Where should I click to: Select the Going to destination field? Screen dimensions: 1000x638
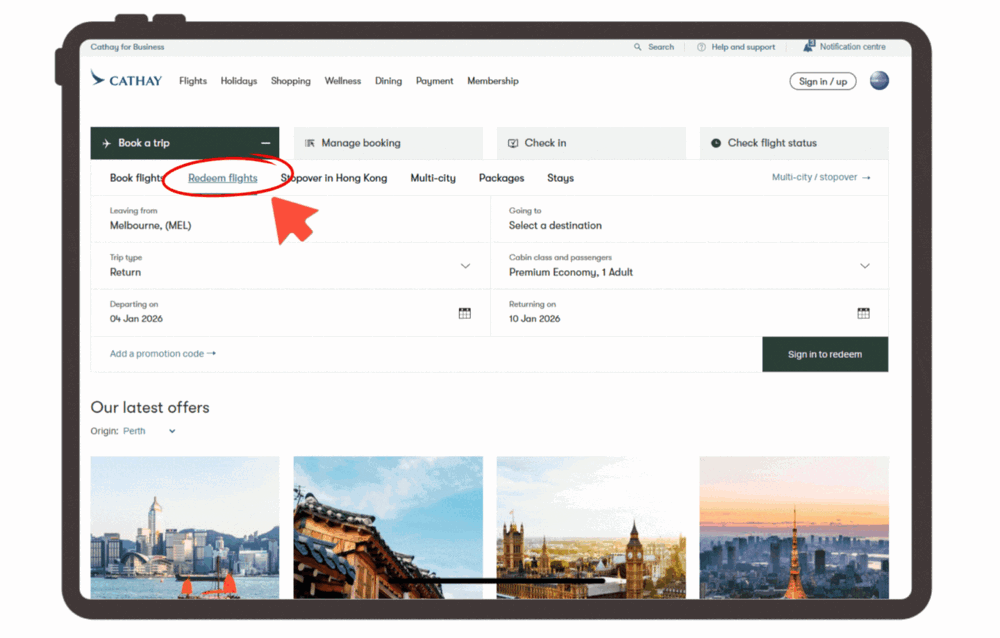(x=689, y=218)
